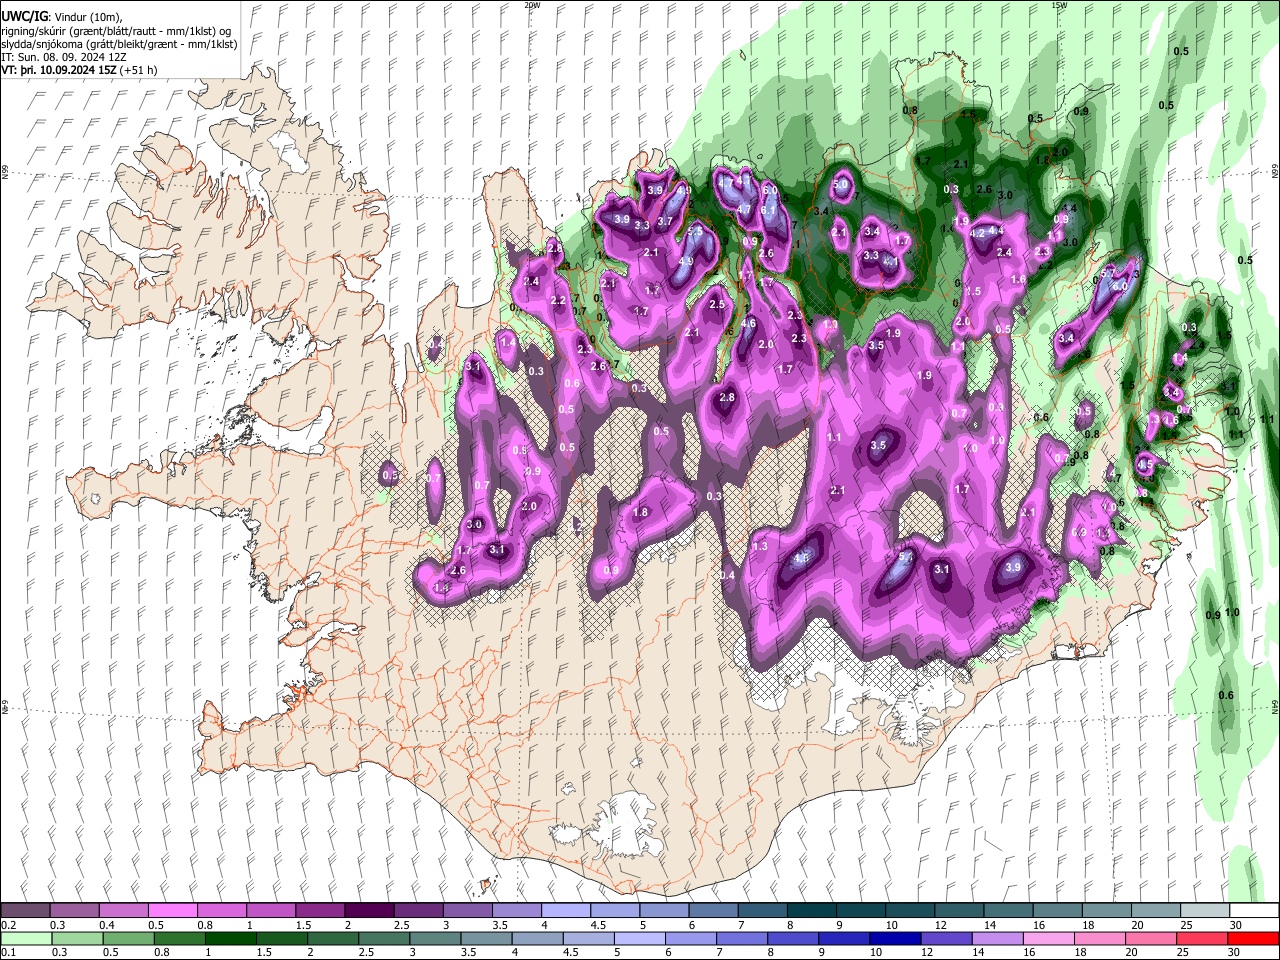This screenshot has width=1280, height=960.
Task: Pick the light grey swatch labeled 25 in snow legend
Action: tap(1204, 911)
